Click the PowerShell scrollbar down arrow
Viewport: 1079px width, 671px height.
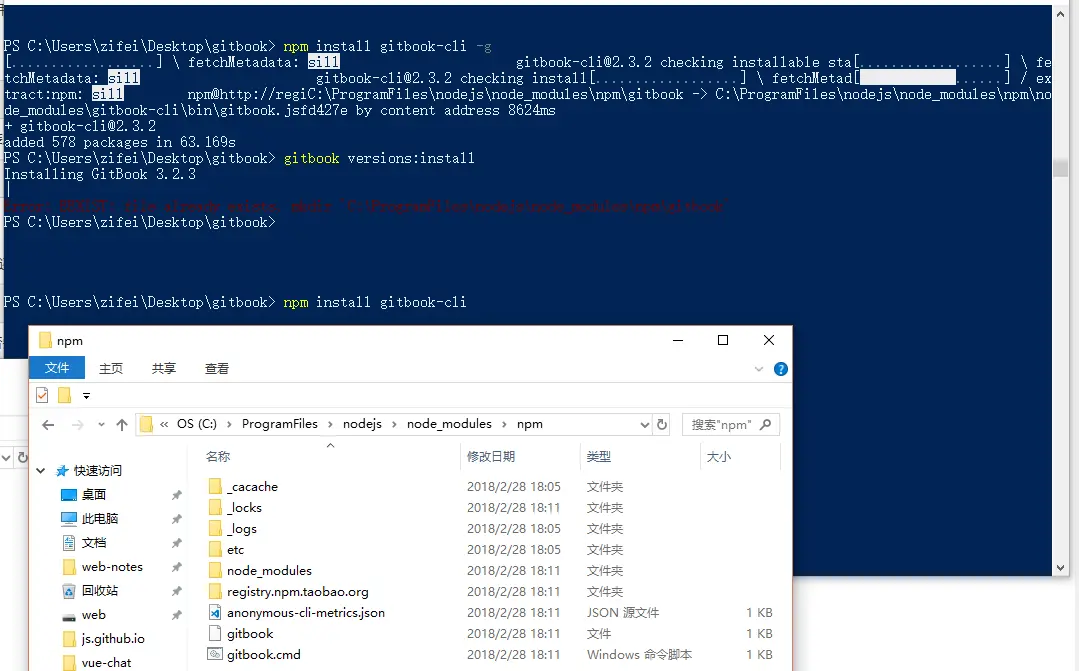[x=1060, y=568]
